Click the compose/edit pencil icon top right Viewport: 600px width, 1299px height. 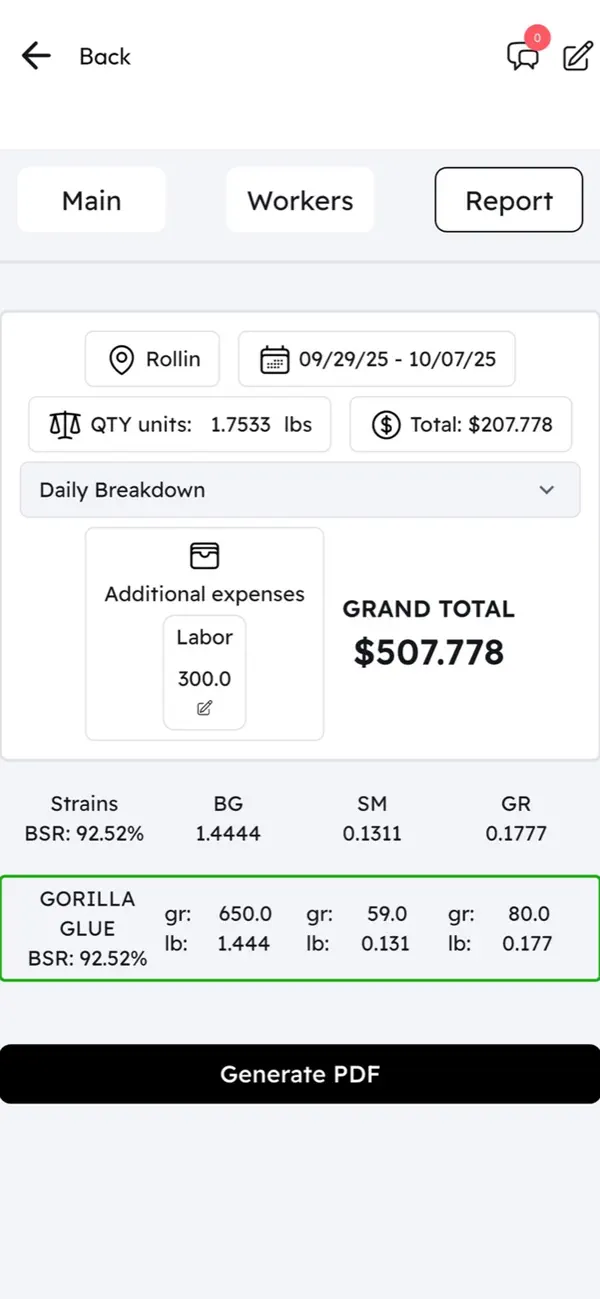click(578, 56)
